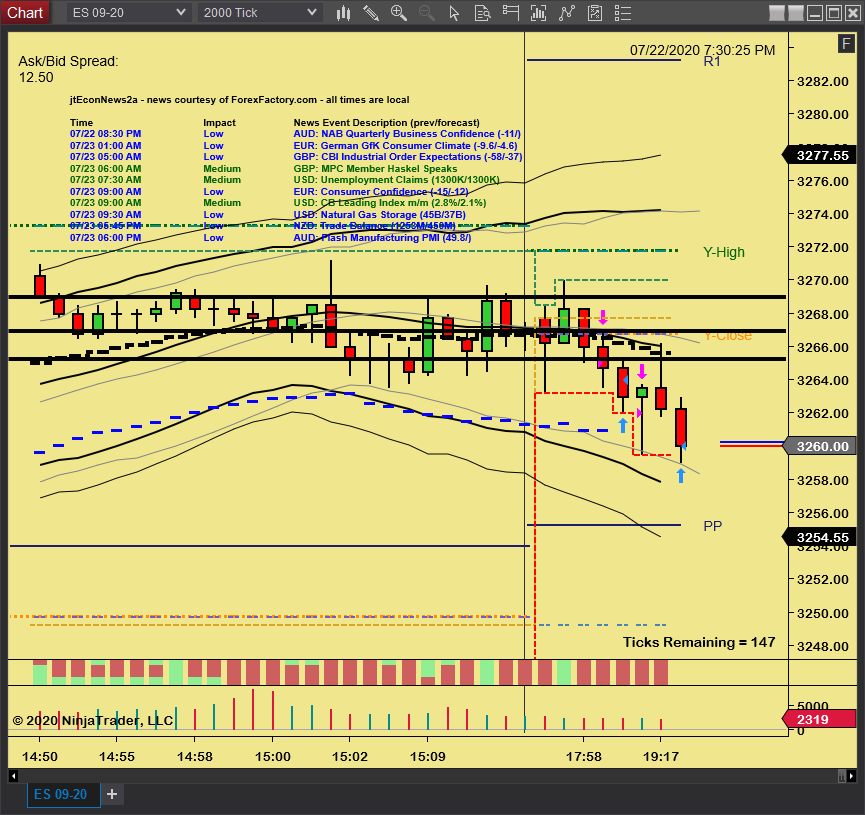Screen dimensions: 865x815
Task: Open the strategies clipboard icon
Action: 595,13
